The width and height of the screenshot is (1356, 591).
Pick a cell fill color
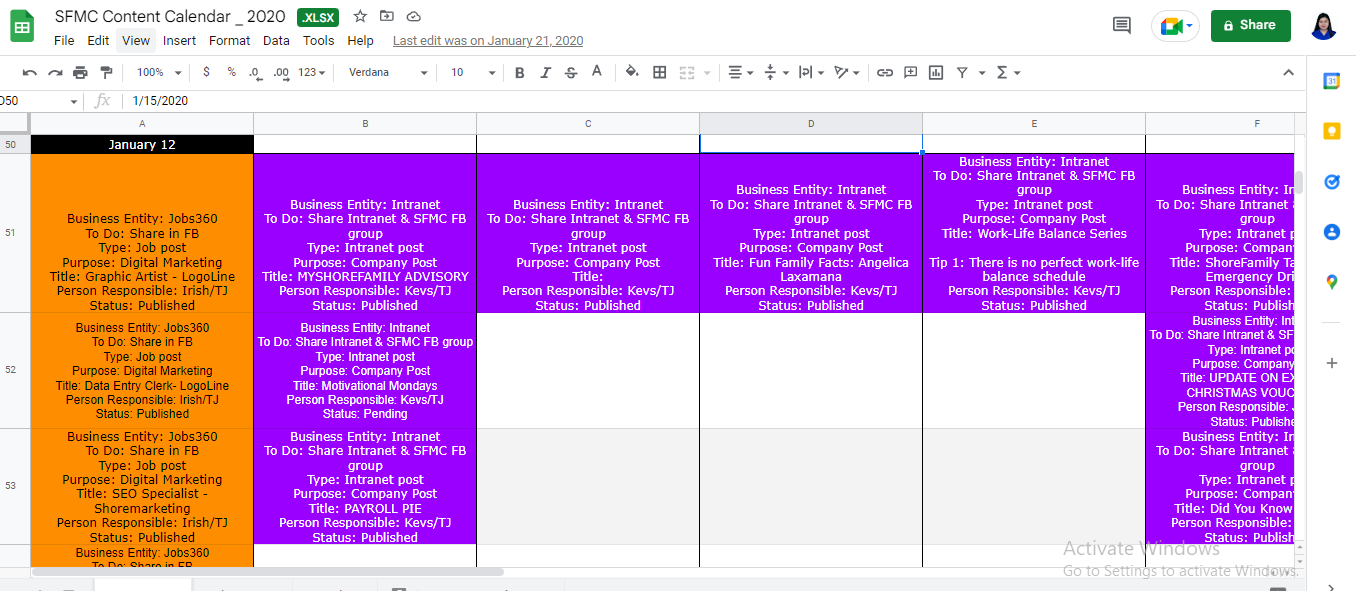pyautogui.click(x=632, y=73)
